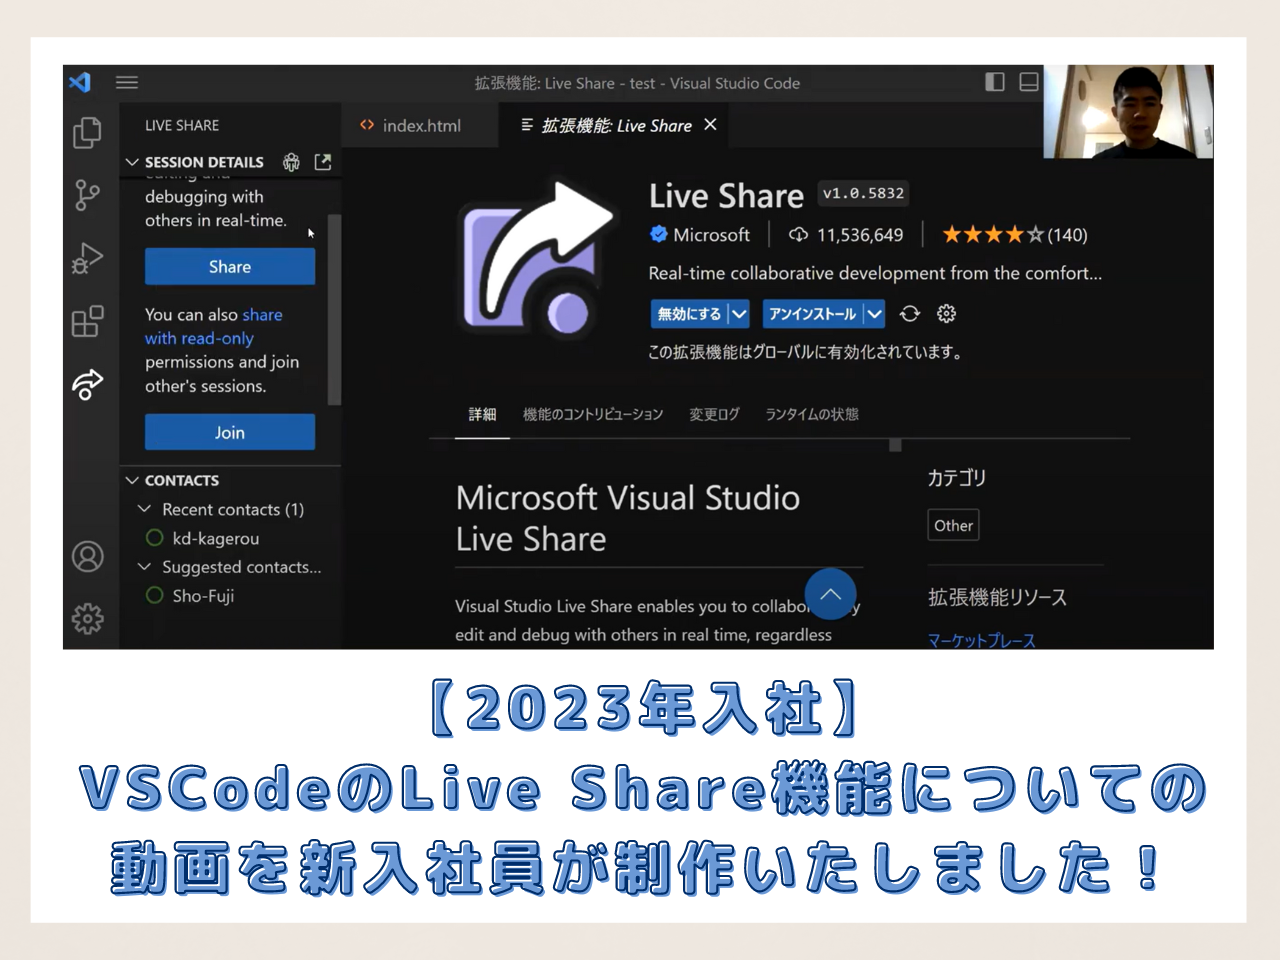1280x960 pixels.
Task: Click the Other category tag
Action: click(953, 525)
